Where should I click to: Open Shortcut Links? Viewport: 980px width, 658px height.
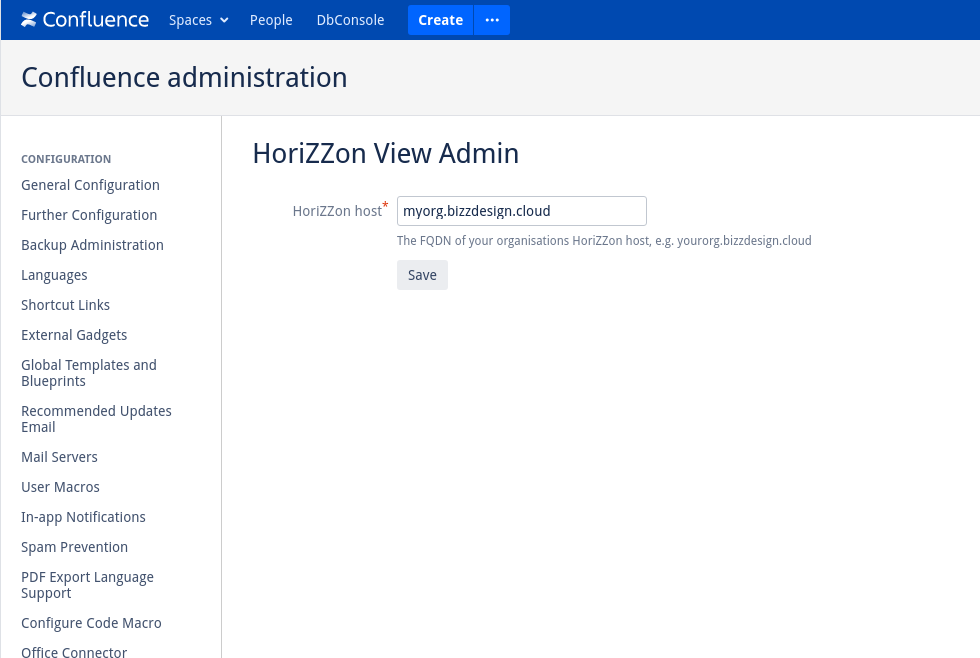[66, 305]
